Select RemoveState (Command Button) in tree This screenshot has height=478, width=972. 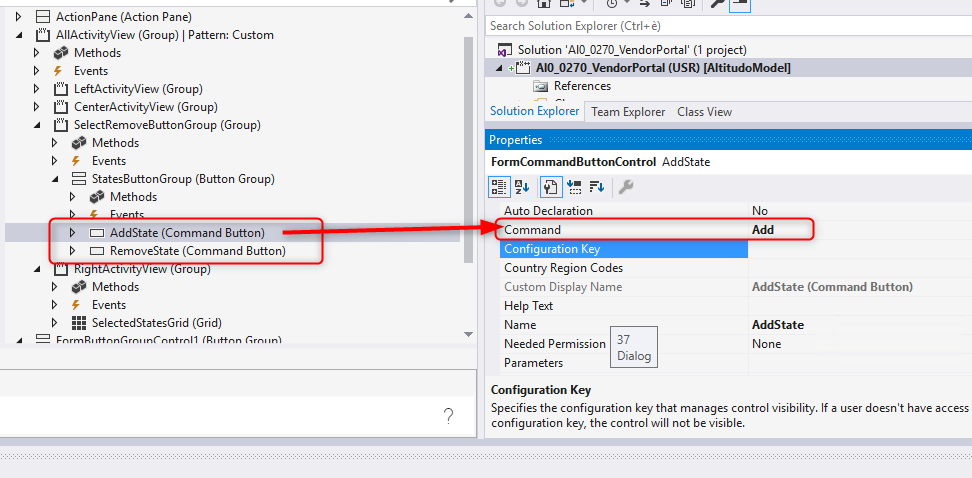click(197, 251)
